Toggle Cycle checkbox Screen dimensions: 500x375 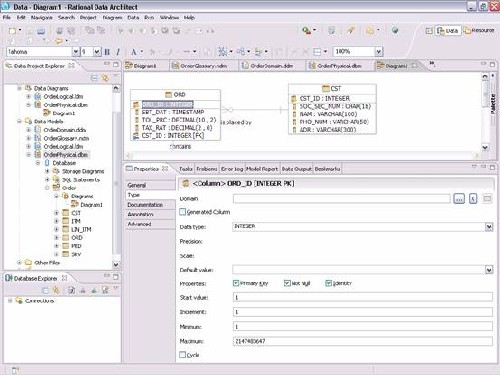tap(182, 355)
